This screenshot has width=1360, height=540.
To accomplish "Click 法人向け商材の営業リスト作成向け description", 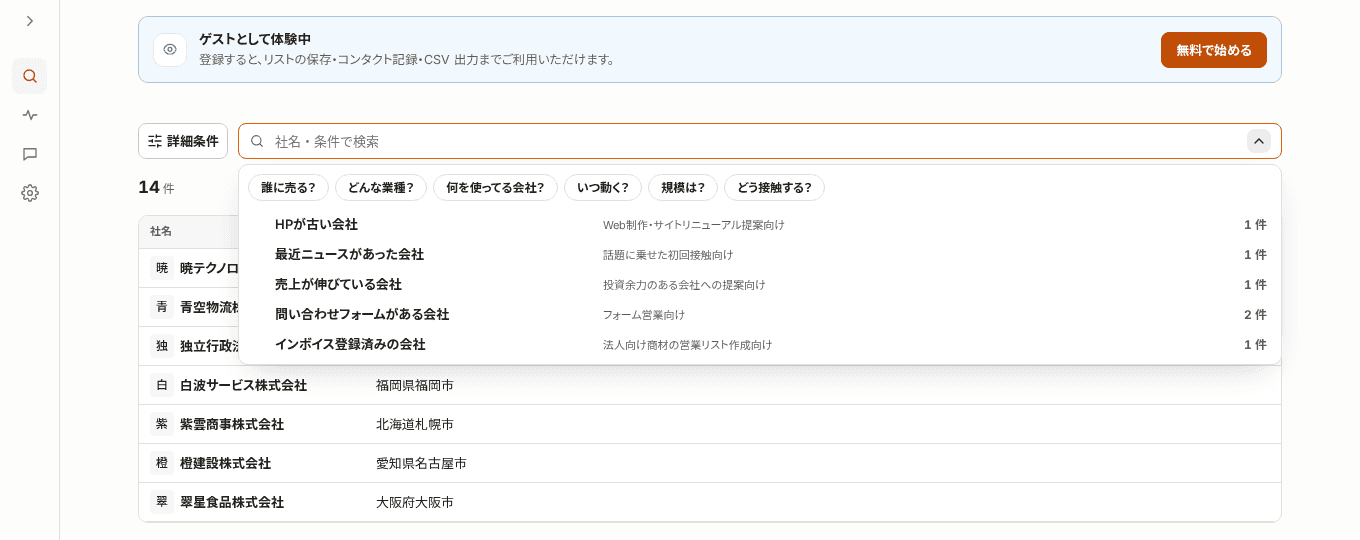I will [688, 345].
